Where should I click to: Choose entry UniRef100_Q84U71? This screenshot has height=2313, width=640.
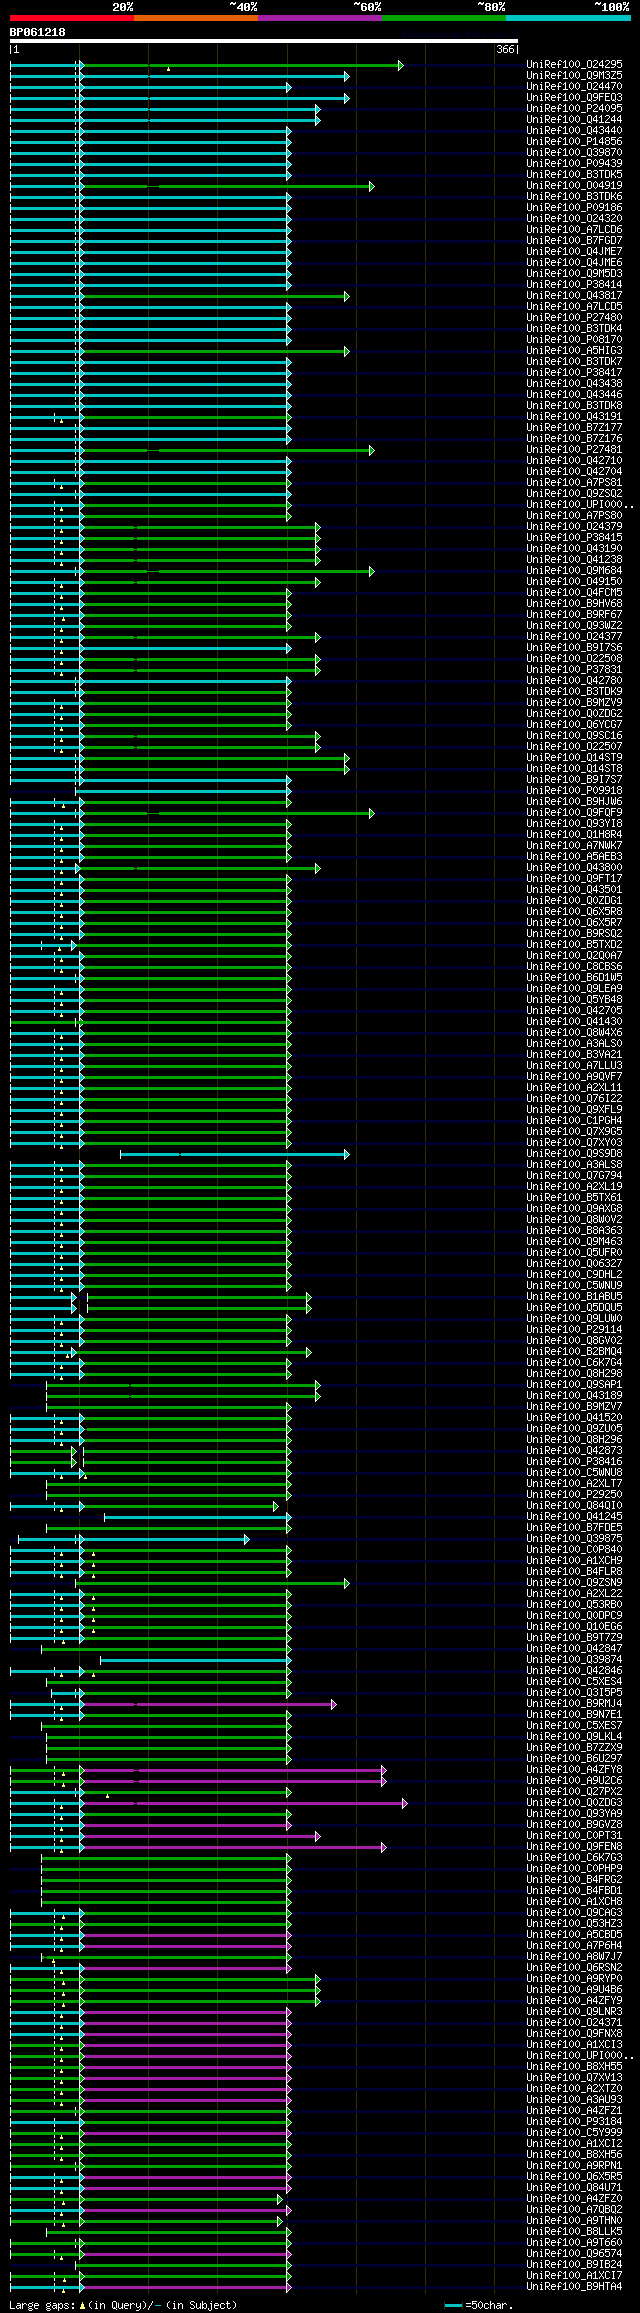pyautogui.click(x=574, y=2188)
